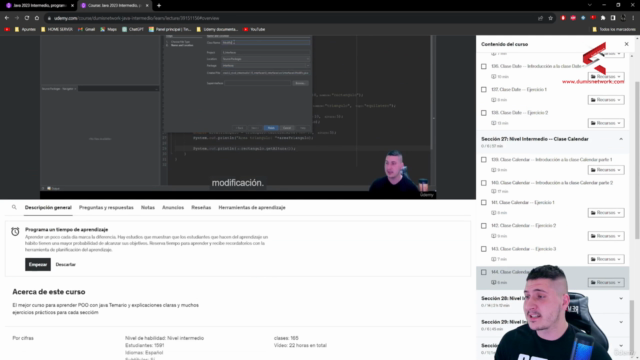Open the tab search chevron in title bar
640x360 pixels.
click(x=589, y=5)
